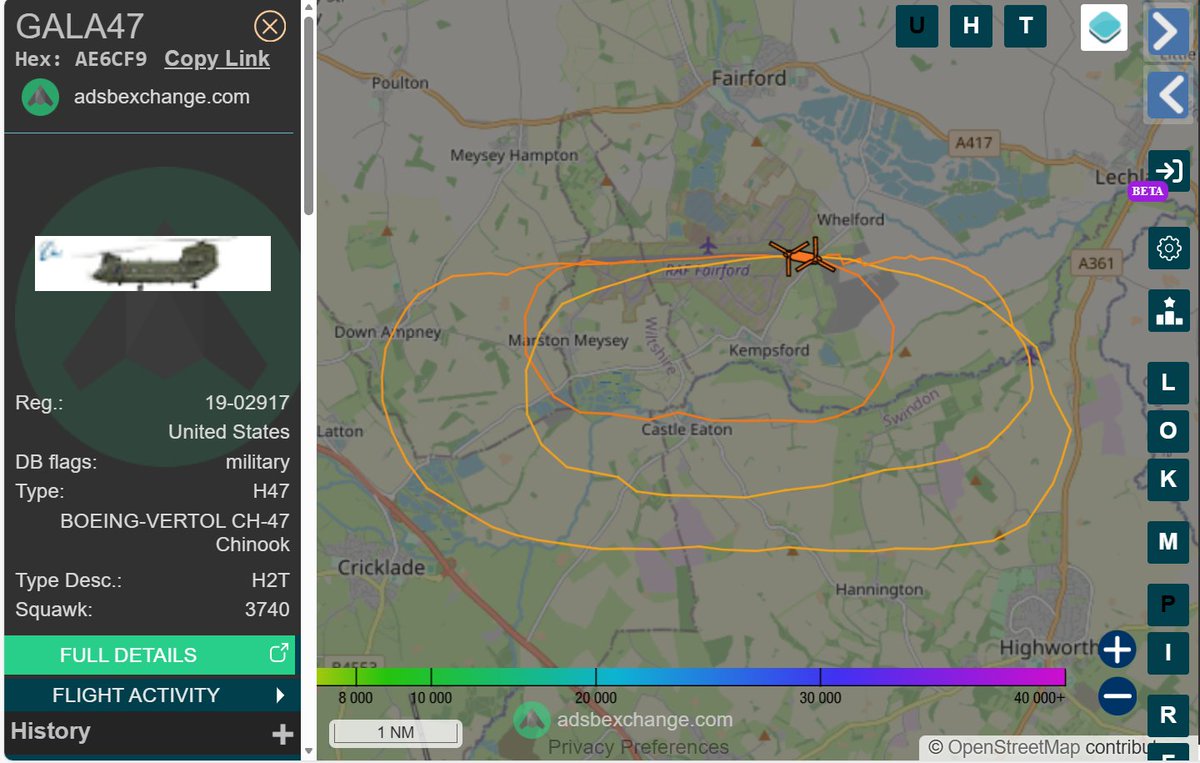Toggle the L map option button
1200x763 pixels.
[x=1168, y=383]
